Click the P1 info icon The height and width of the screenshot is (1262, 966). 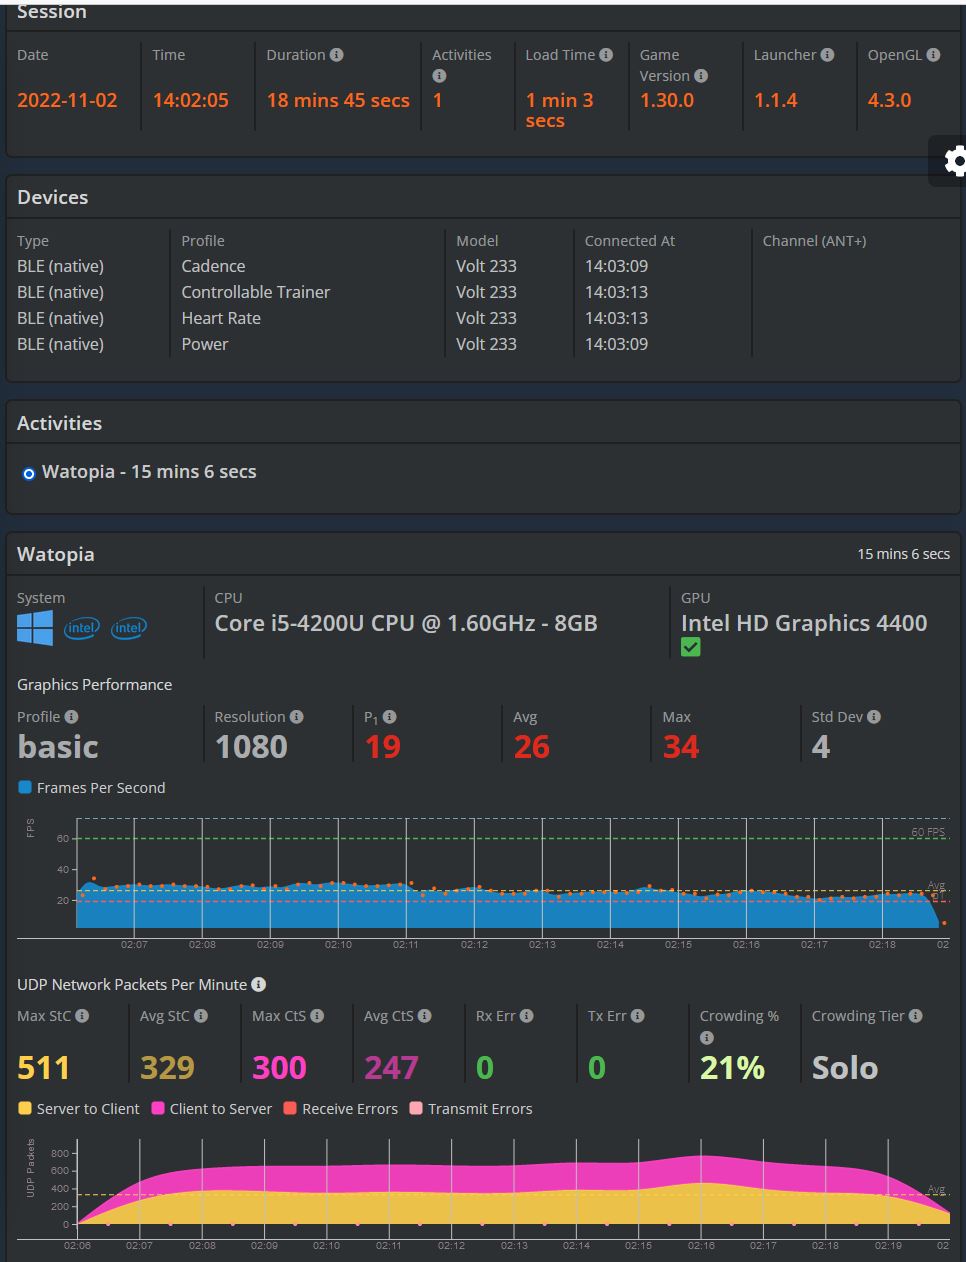[x=391, y=717]
